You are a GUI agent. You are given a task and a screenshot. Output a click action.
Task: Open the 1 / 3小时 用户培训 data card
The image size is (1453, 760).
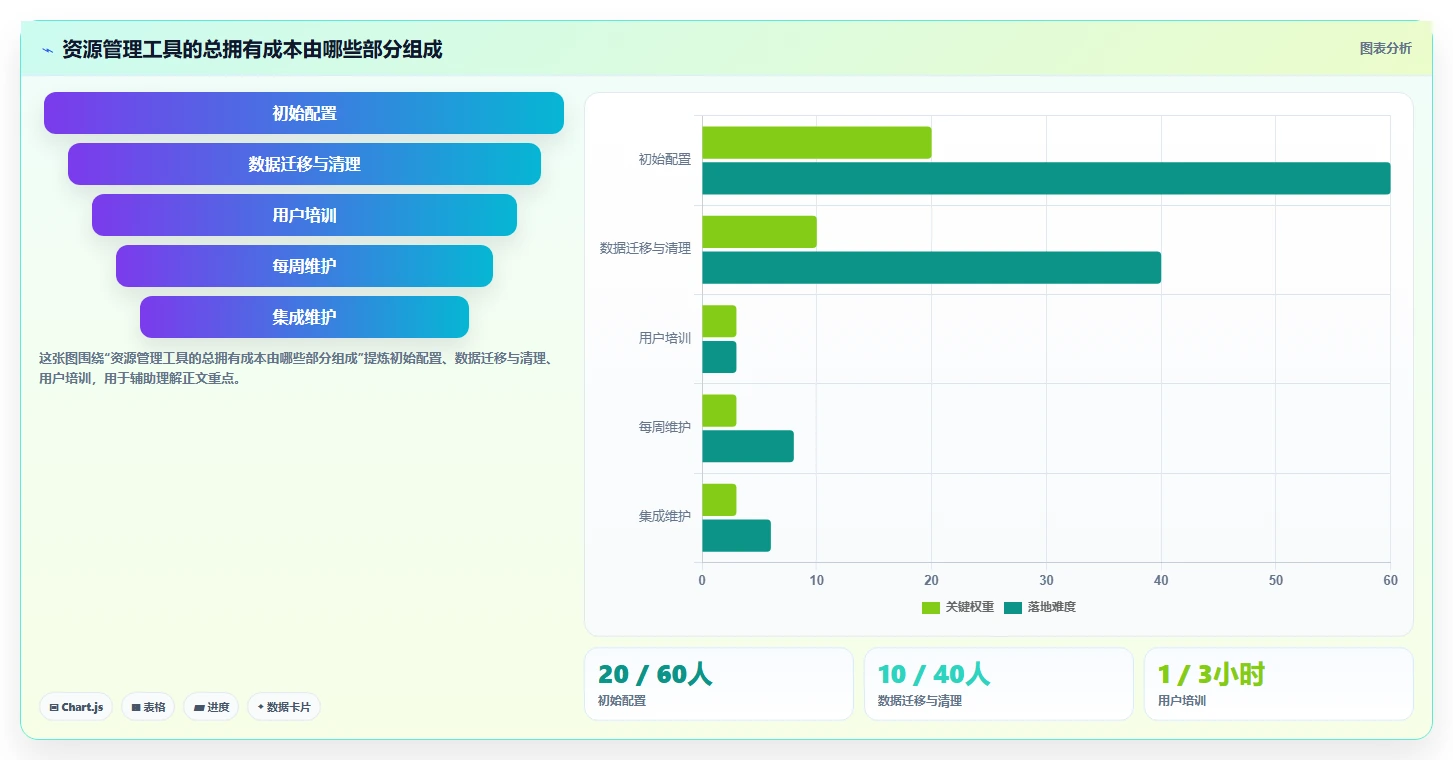1279,684
